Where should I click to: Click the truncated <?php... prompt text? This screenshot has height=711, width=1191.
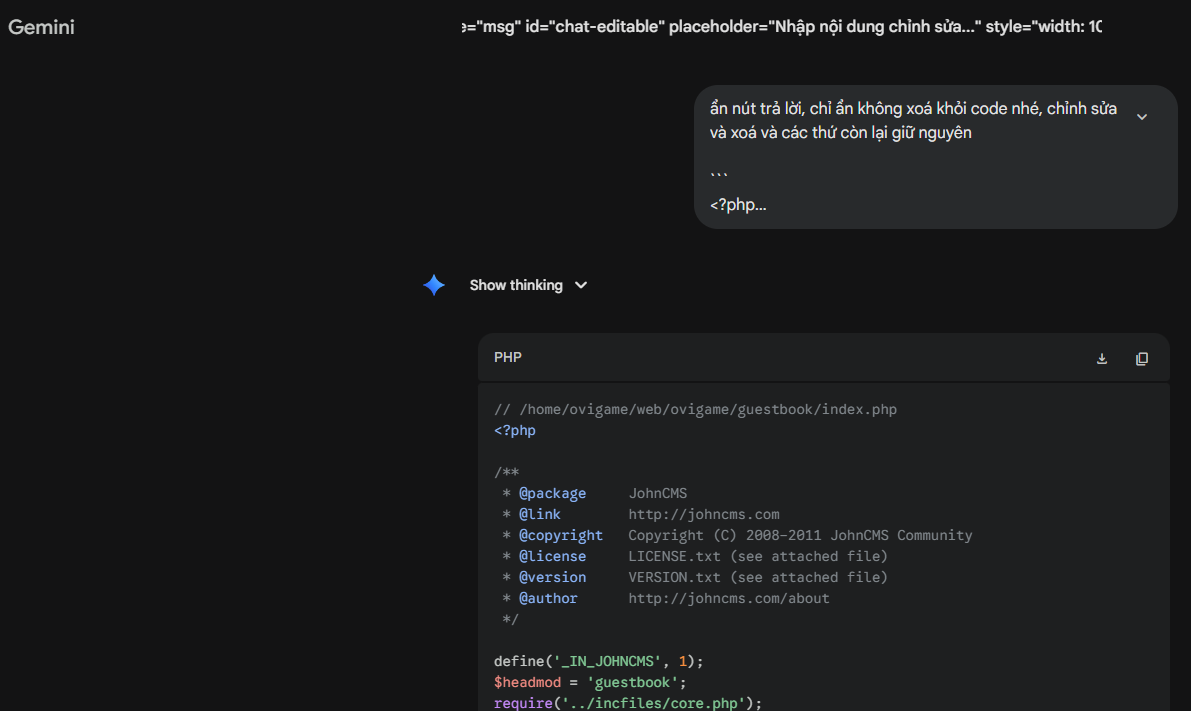pyautogui.click(x=738, y=205)
